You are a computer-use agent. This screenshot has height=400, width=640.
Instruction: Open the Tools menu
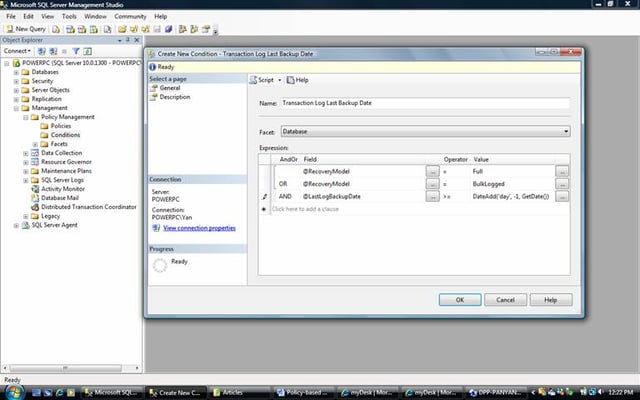[69, 16]
